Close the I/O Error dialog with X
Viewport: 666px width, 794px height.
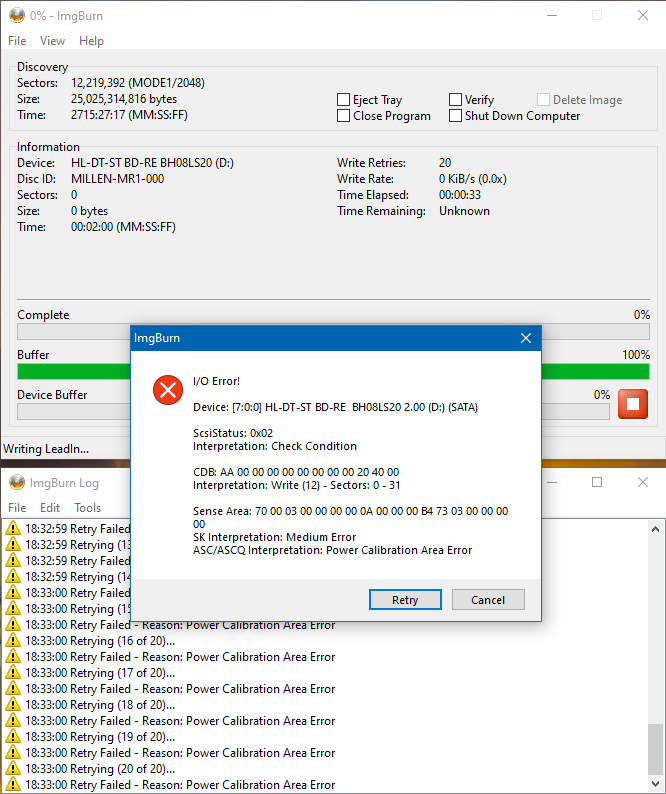click(526, 338)
